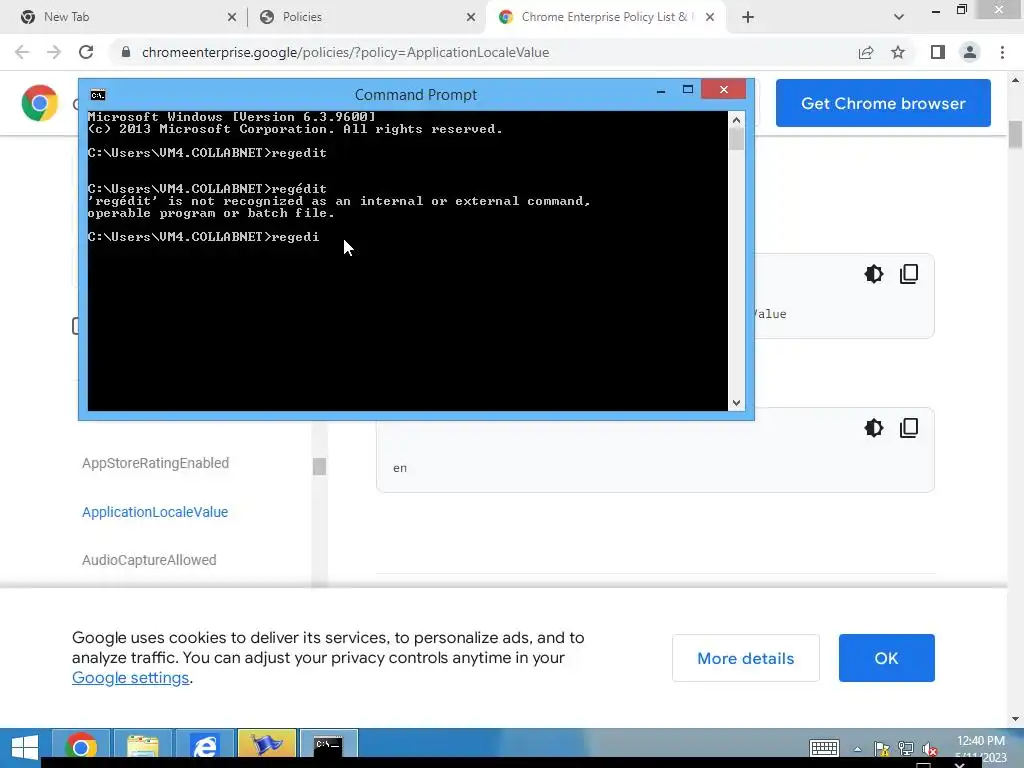The width and height of the screenshot is (1024, 768).
Task: Open network tray icon
Action: 906,749
